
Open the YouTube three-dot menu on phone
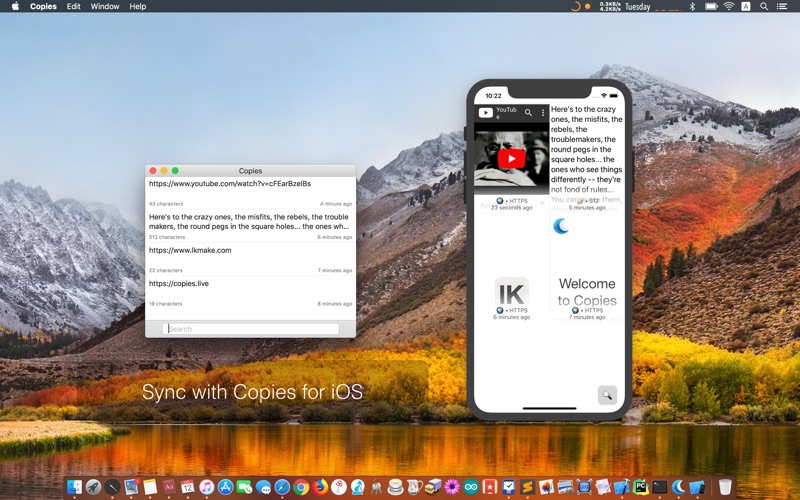543,112
